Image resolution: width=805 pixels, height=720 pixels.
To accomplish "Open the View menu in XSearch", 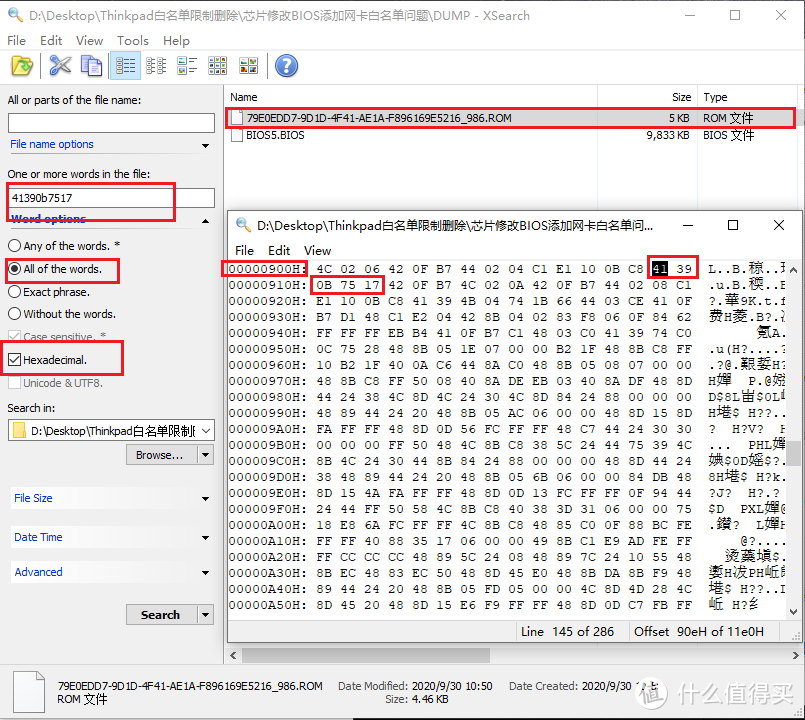I will pyautogui.click(x=89, y=40).
